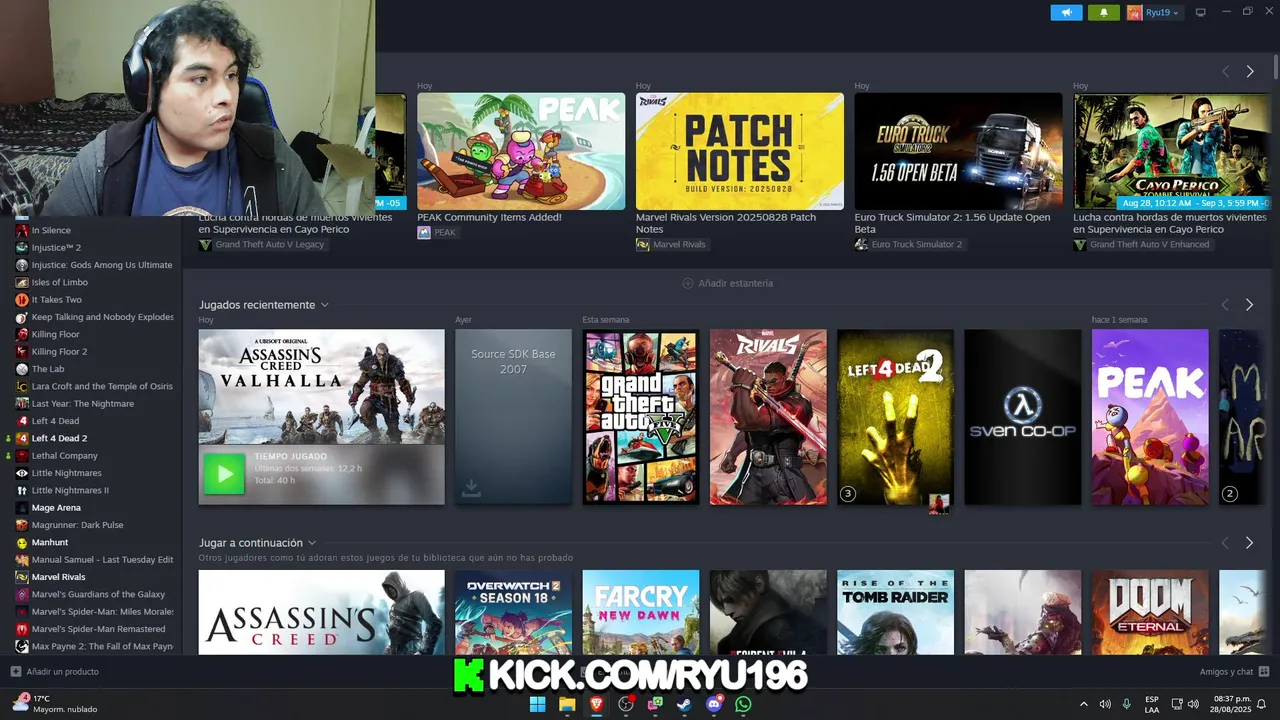1280x720 pixels.
Task: Open Big Picture mode monitor icon
Action: pyautogui.click(x=1201, y=12)
